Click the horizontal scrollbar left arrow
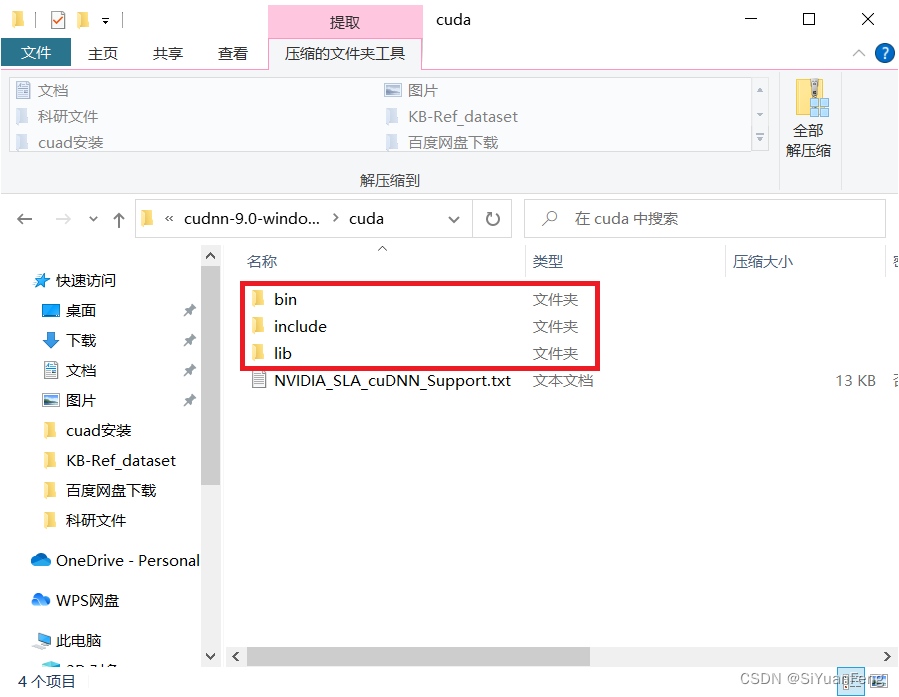 click(236, 656)
